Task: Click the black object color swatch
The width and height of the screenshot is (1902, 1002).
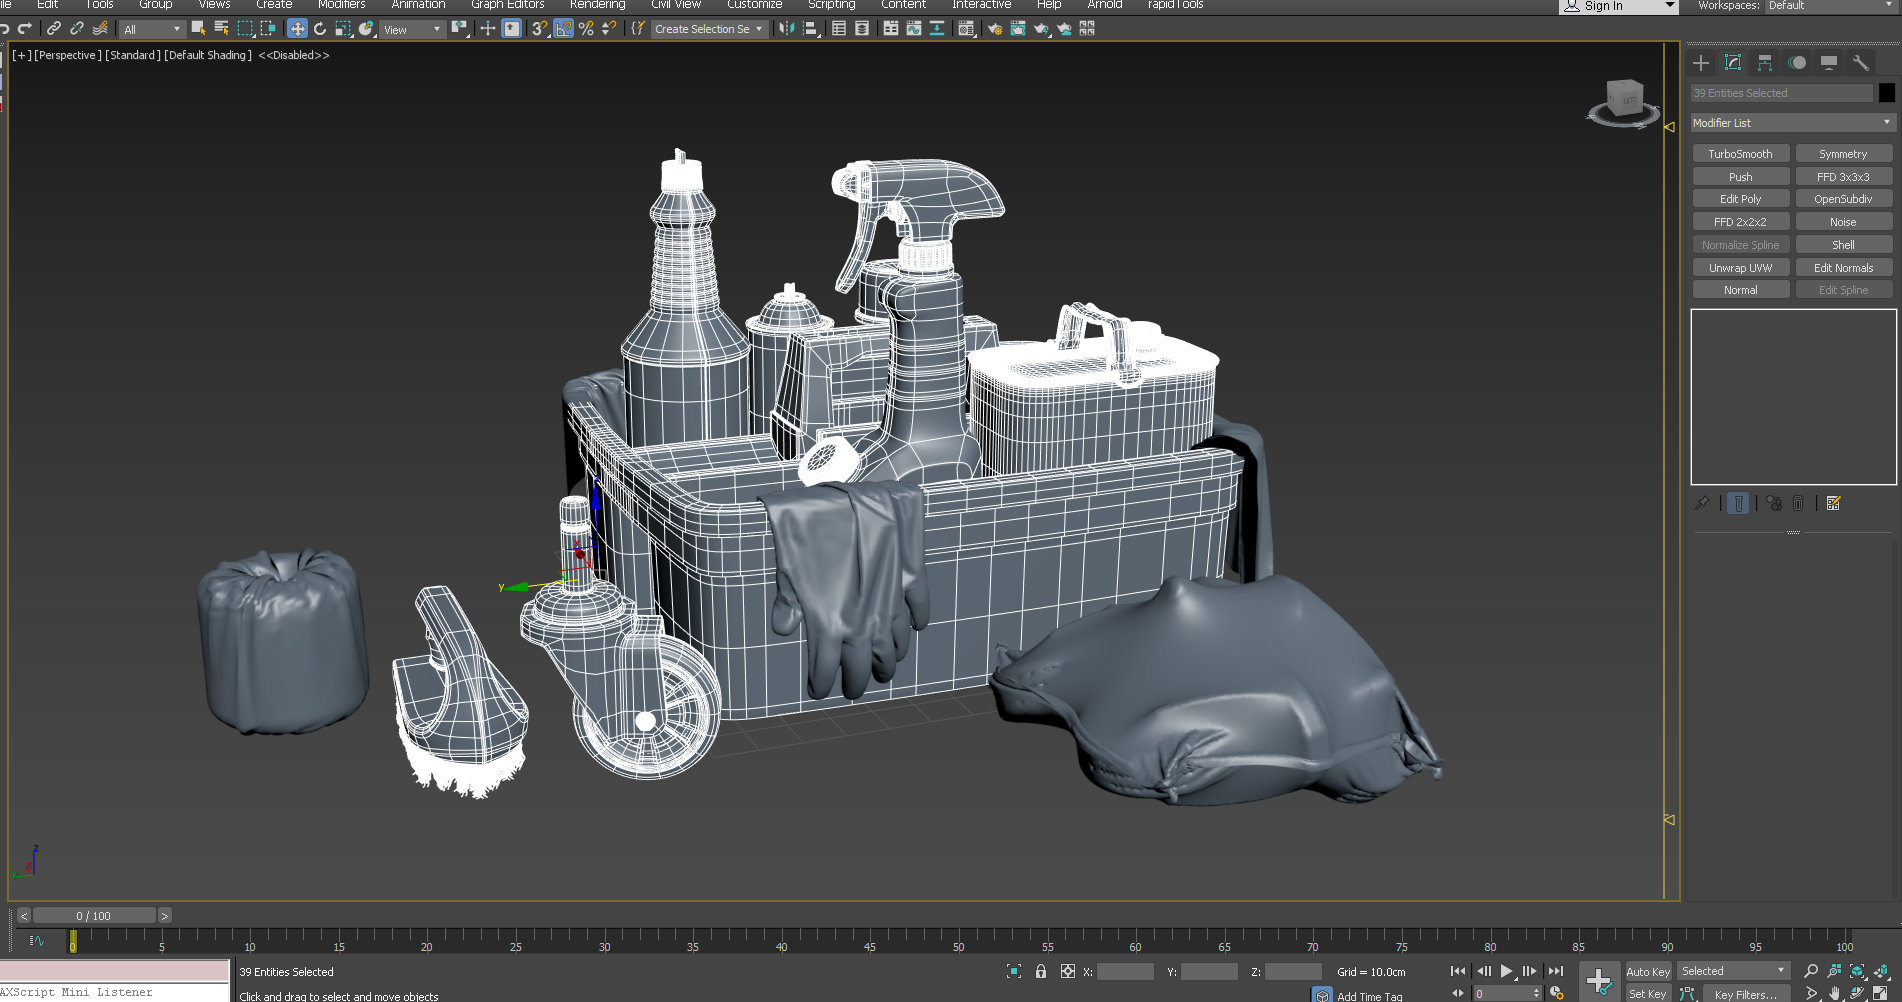Action: point(1886,93)
